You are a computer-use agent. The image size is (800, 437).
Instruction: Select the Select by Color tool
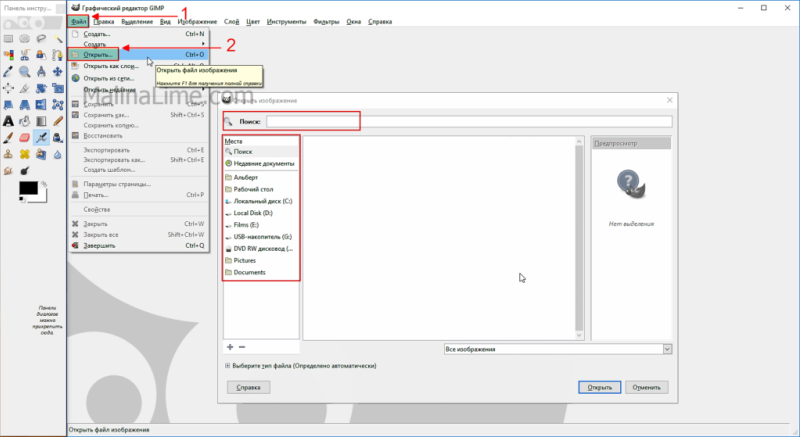click(8, 55)
